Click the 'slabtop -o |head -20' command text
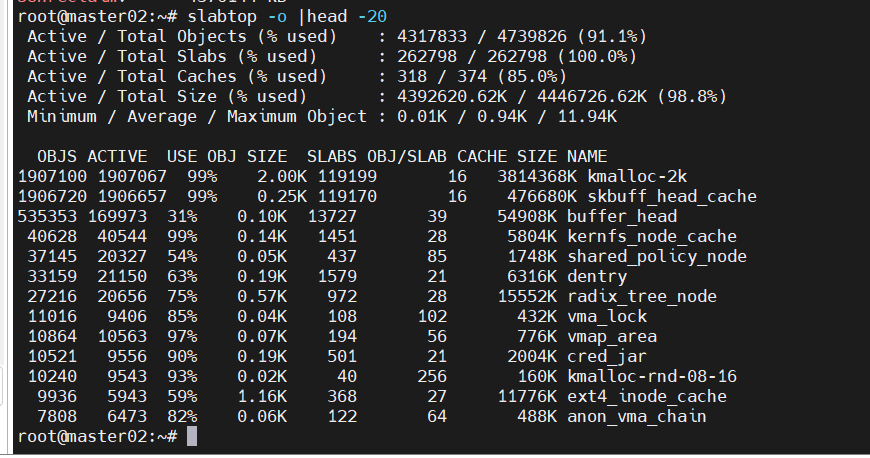The width and height of the screenshot is (870, 458). pos(287,17)
